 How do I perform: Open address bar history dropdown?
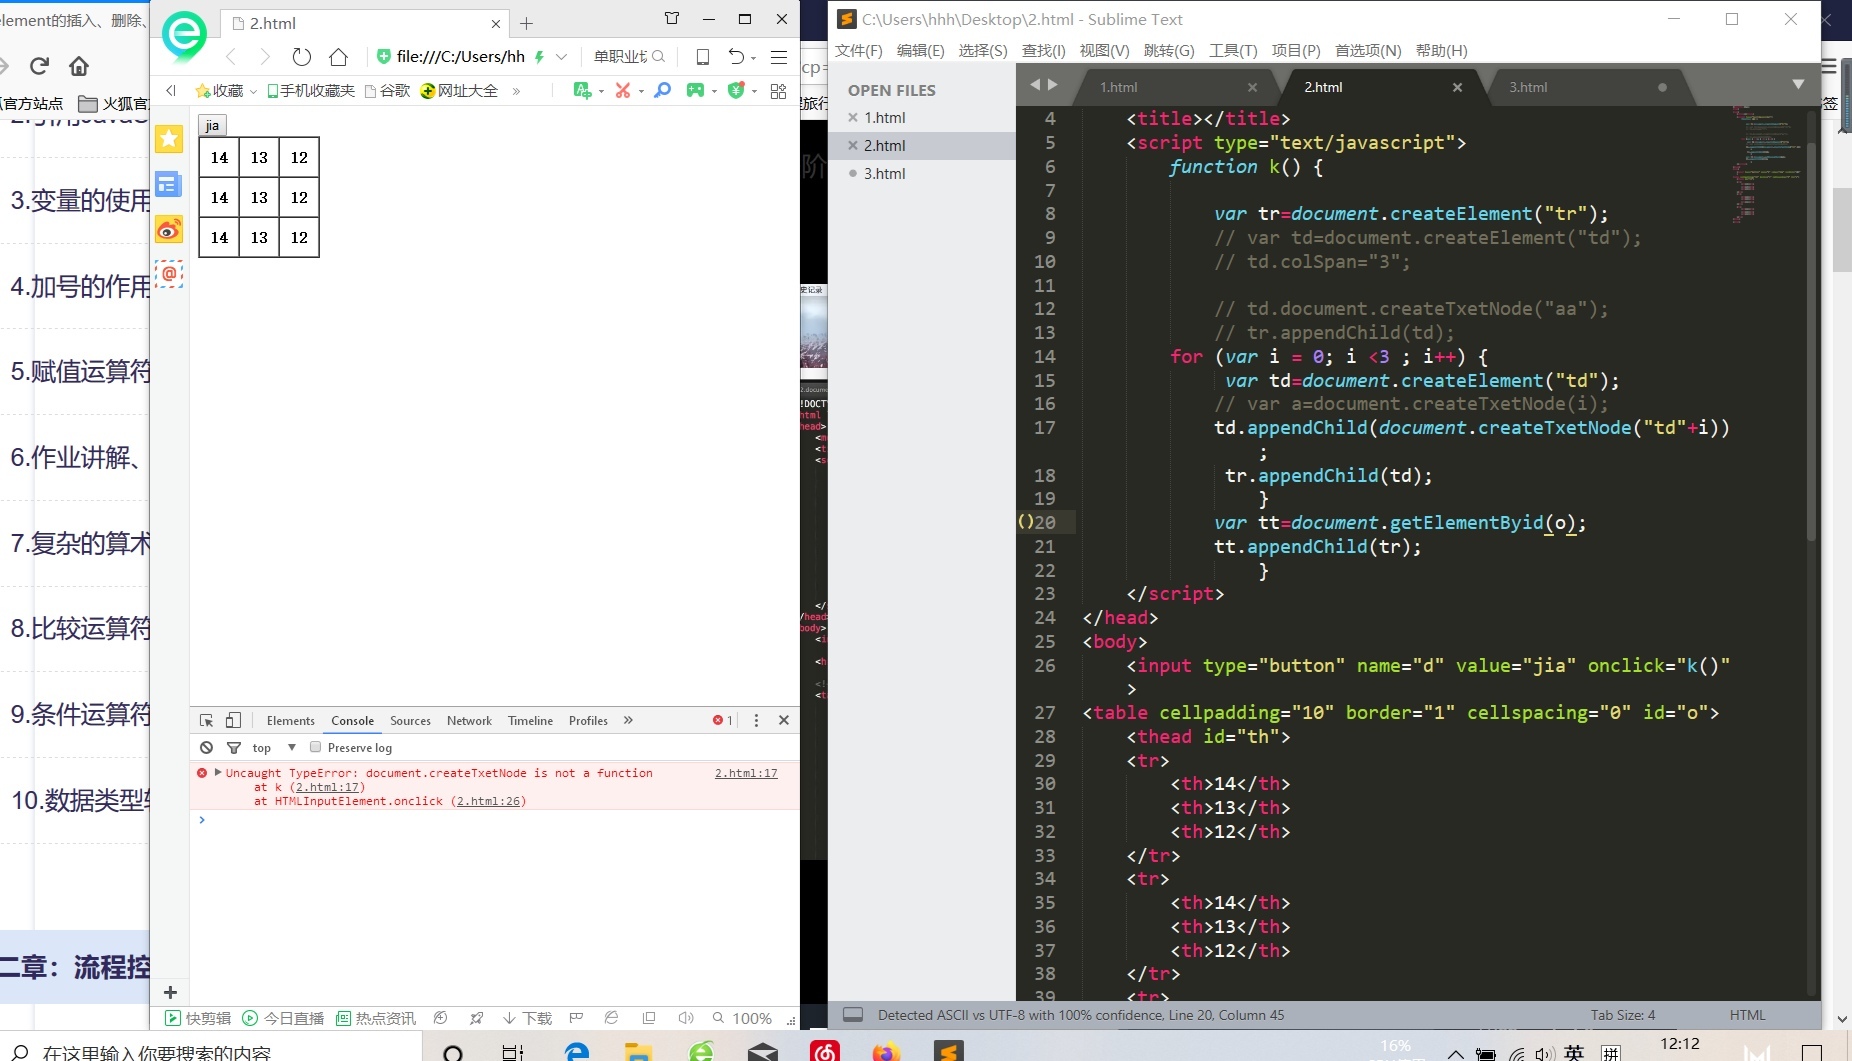(562, 57)
